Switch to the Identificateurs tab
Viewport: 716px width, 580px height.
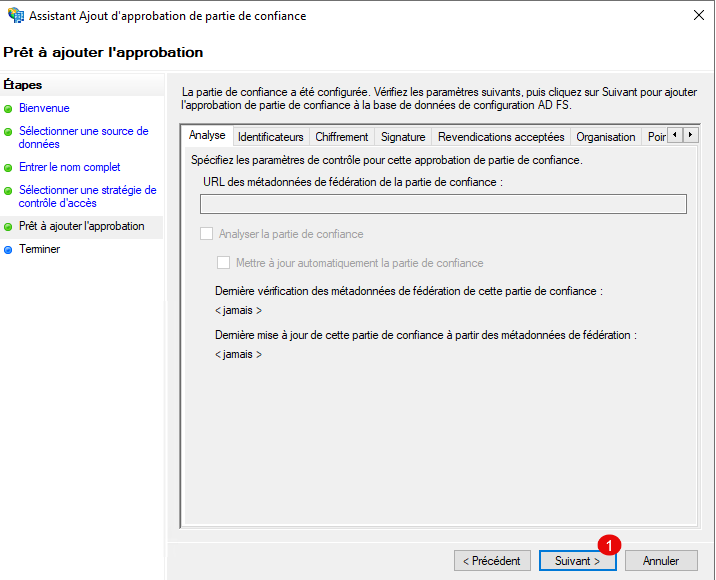270,137
